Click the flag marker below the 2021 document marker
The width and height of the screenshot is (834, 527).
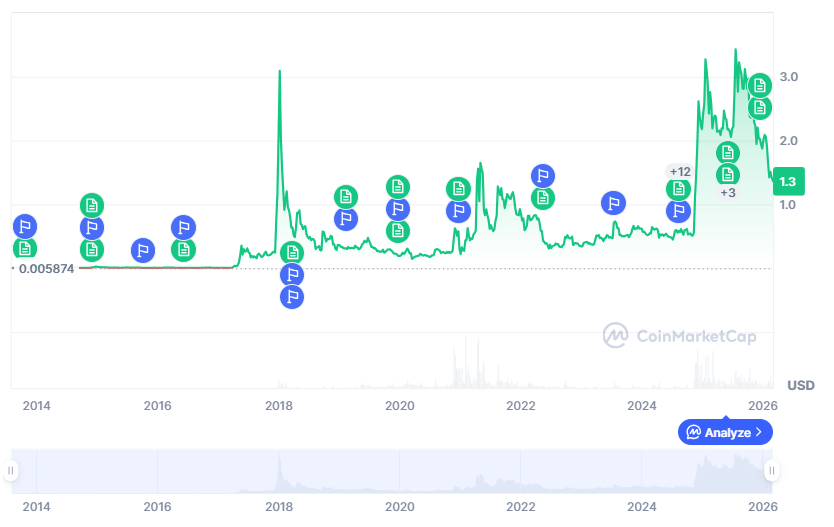pyautogui.click(x=458, y=211)
